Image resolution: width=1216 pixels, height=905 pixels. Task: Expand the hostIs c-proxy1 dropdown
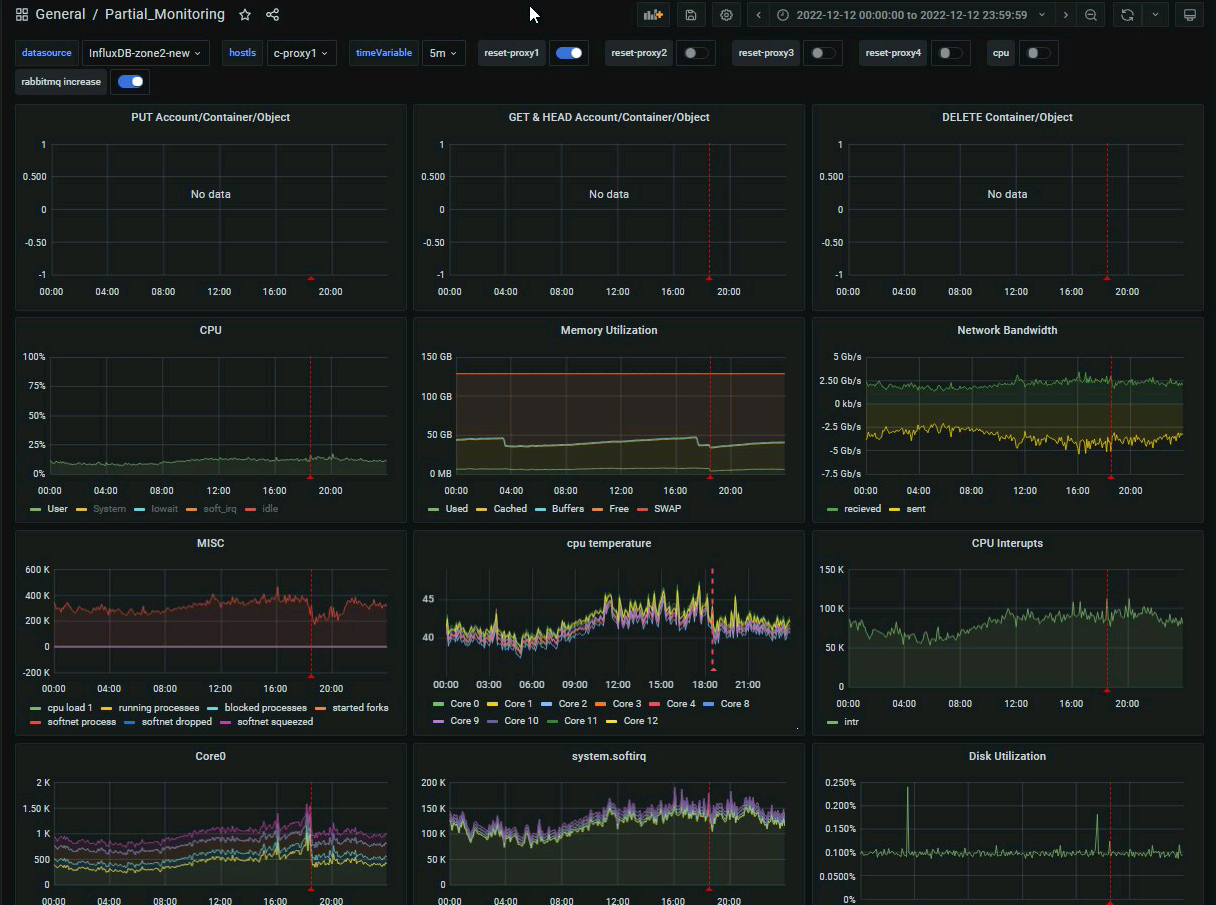(300, 53)
